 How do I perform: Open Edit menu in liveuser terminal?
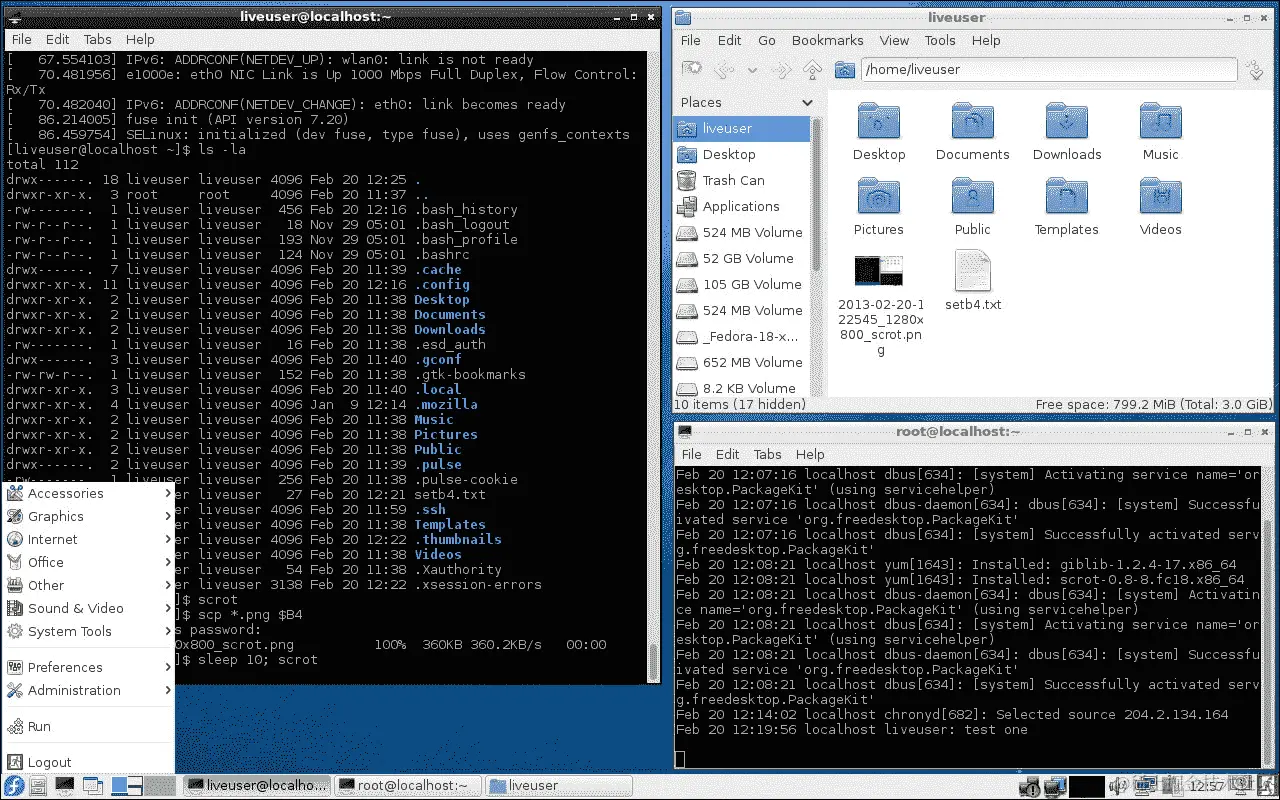[57, 39]
